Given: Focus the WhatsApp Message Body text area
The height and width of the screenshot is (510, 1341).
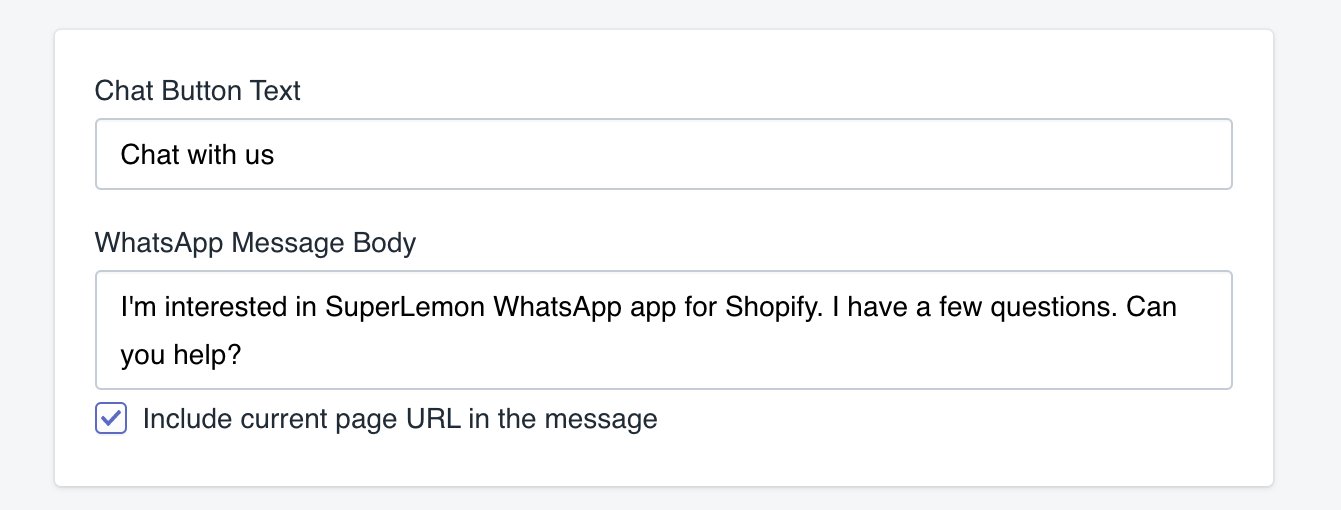Looking at the screenshot, I should (663, 330).
